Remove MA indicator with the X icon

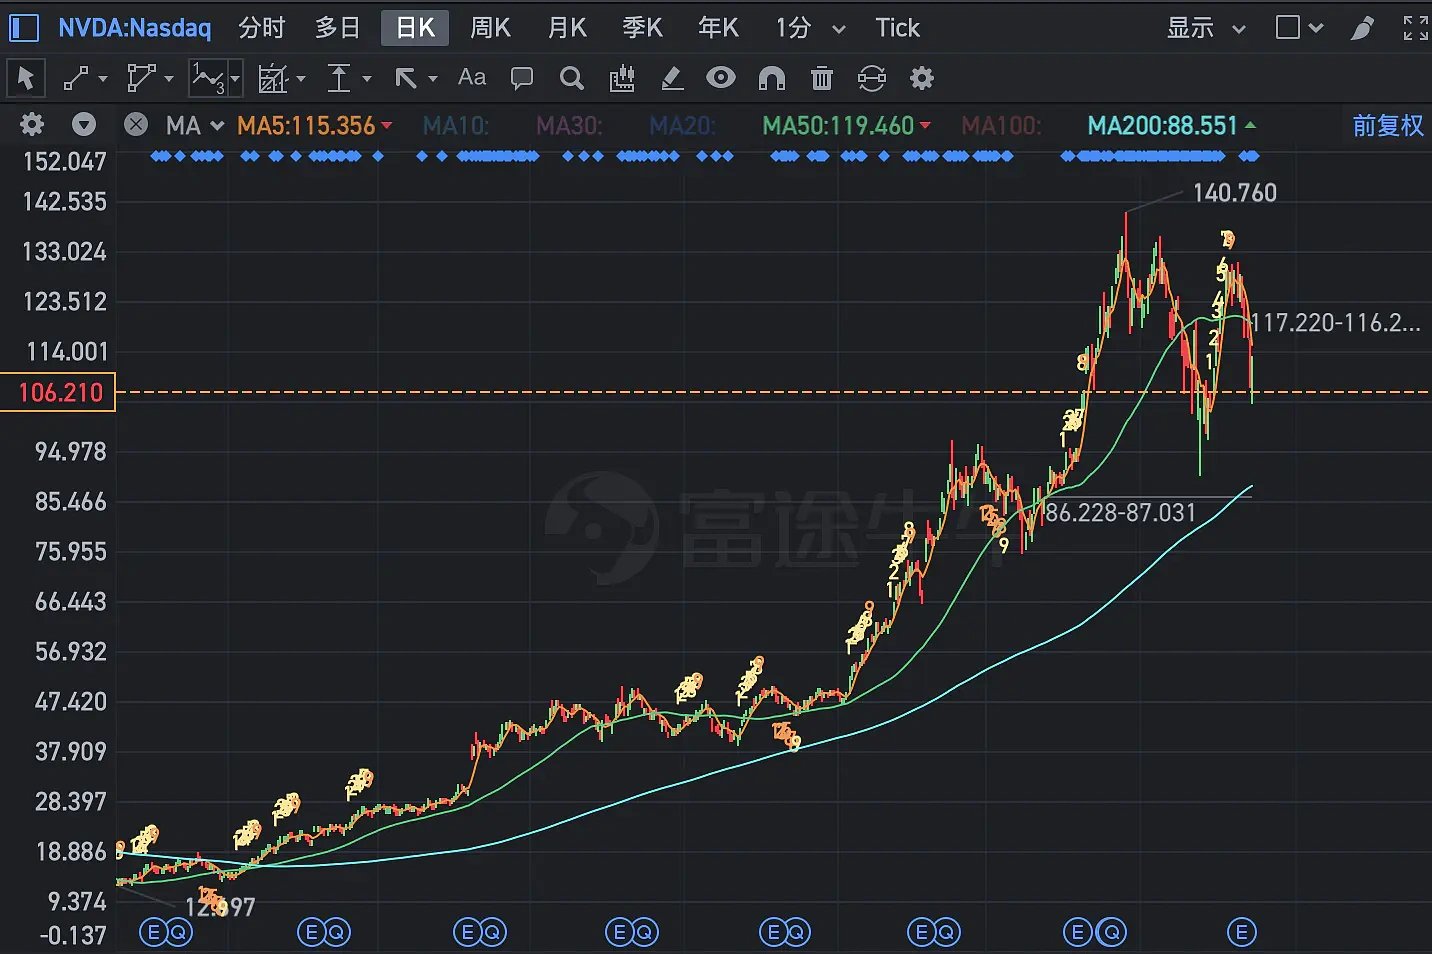click(x=136, y=125)
